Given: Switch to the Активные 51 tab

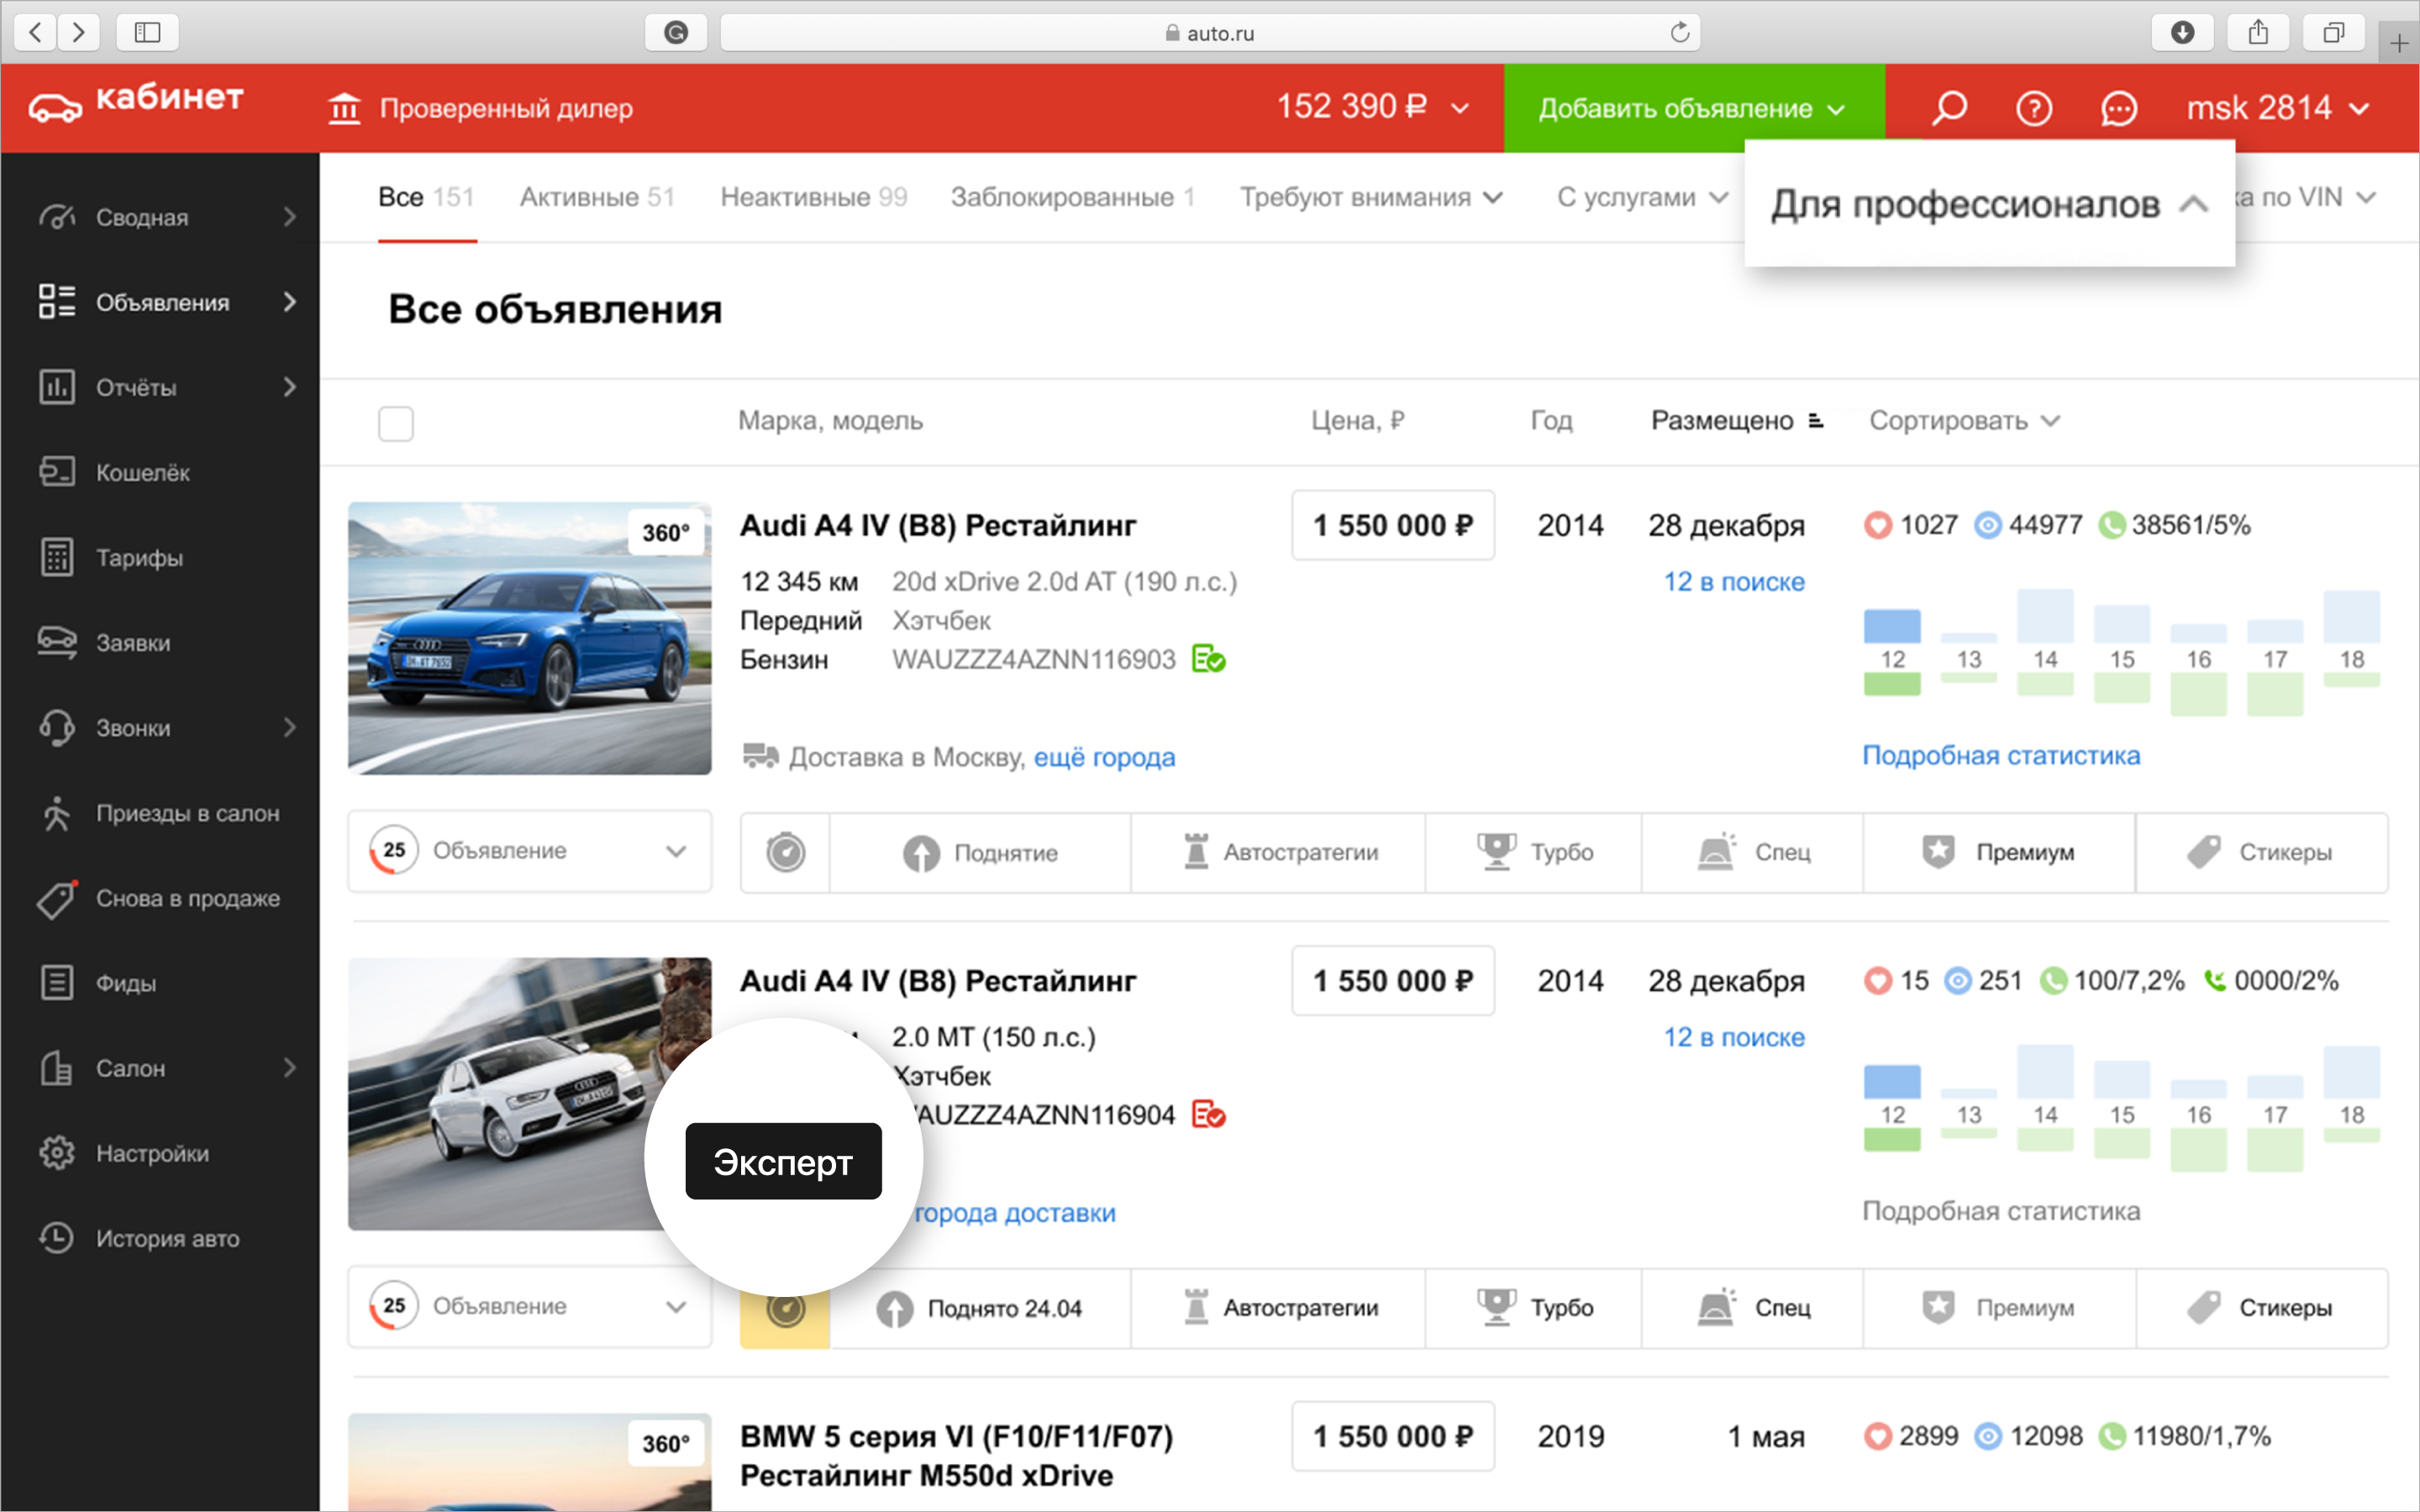Looking at the screenshot, I should click(597, 197).
